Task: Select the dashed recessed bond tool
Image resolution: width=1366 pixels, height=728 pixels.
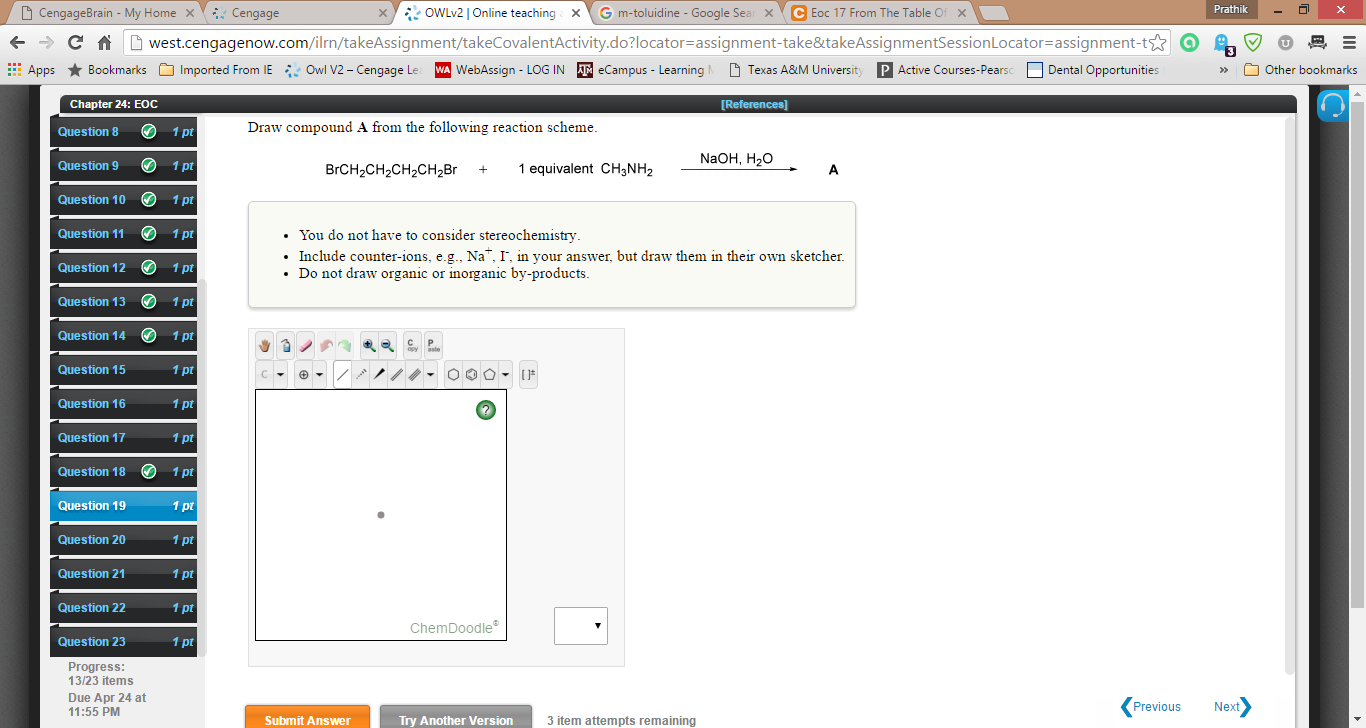Action: pyautogui.click(x=361, y=375)
